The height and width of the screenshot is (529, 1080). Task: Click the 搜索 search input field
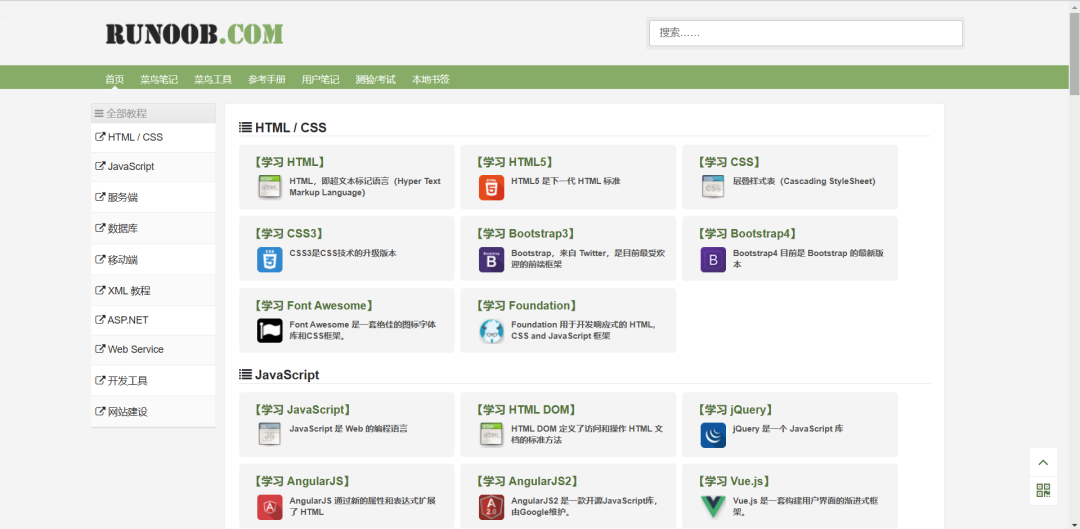(x=805, y=33)
